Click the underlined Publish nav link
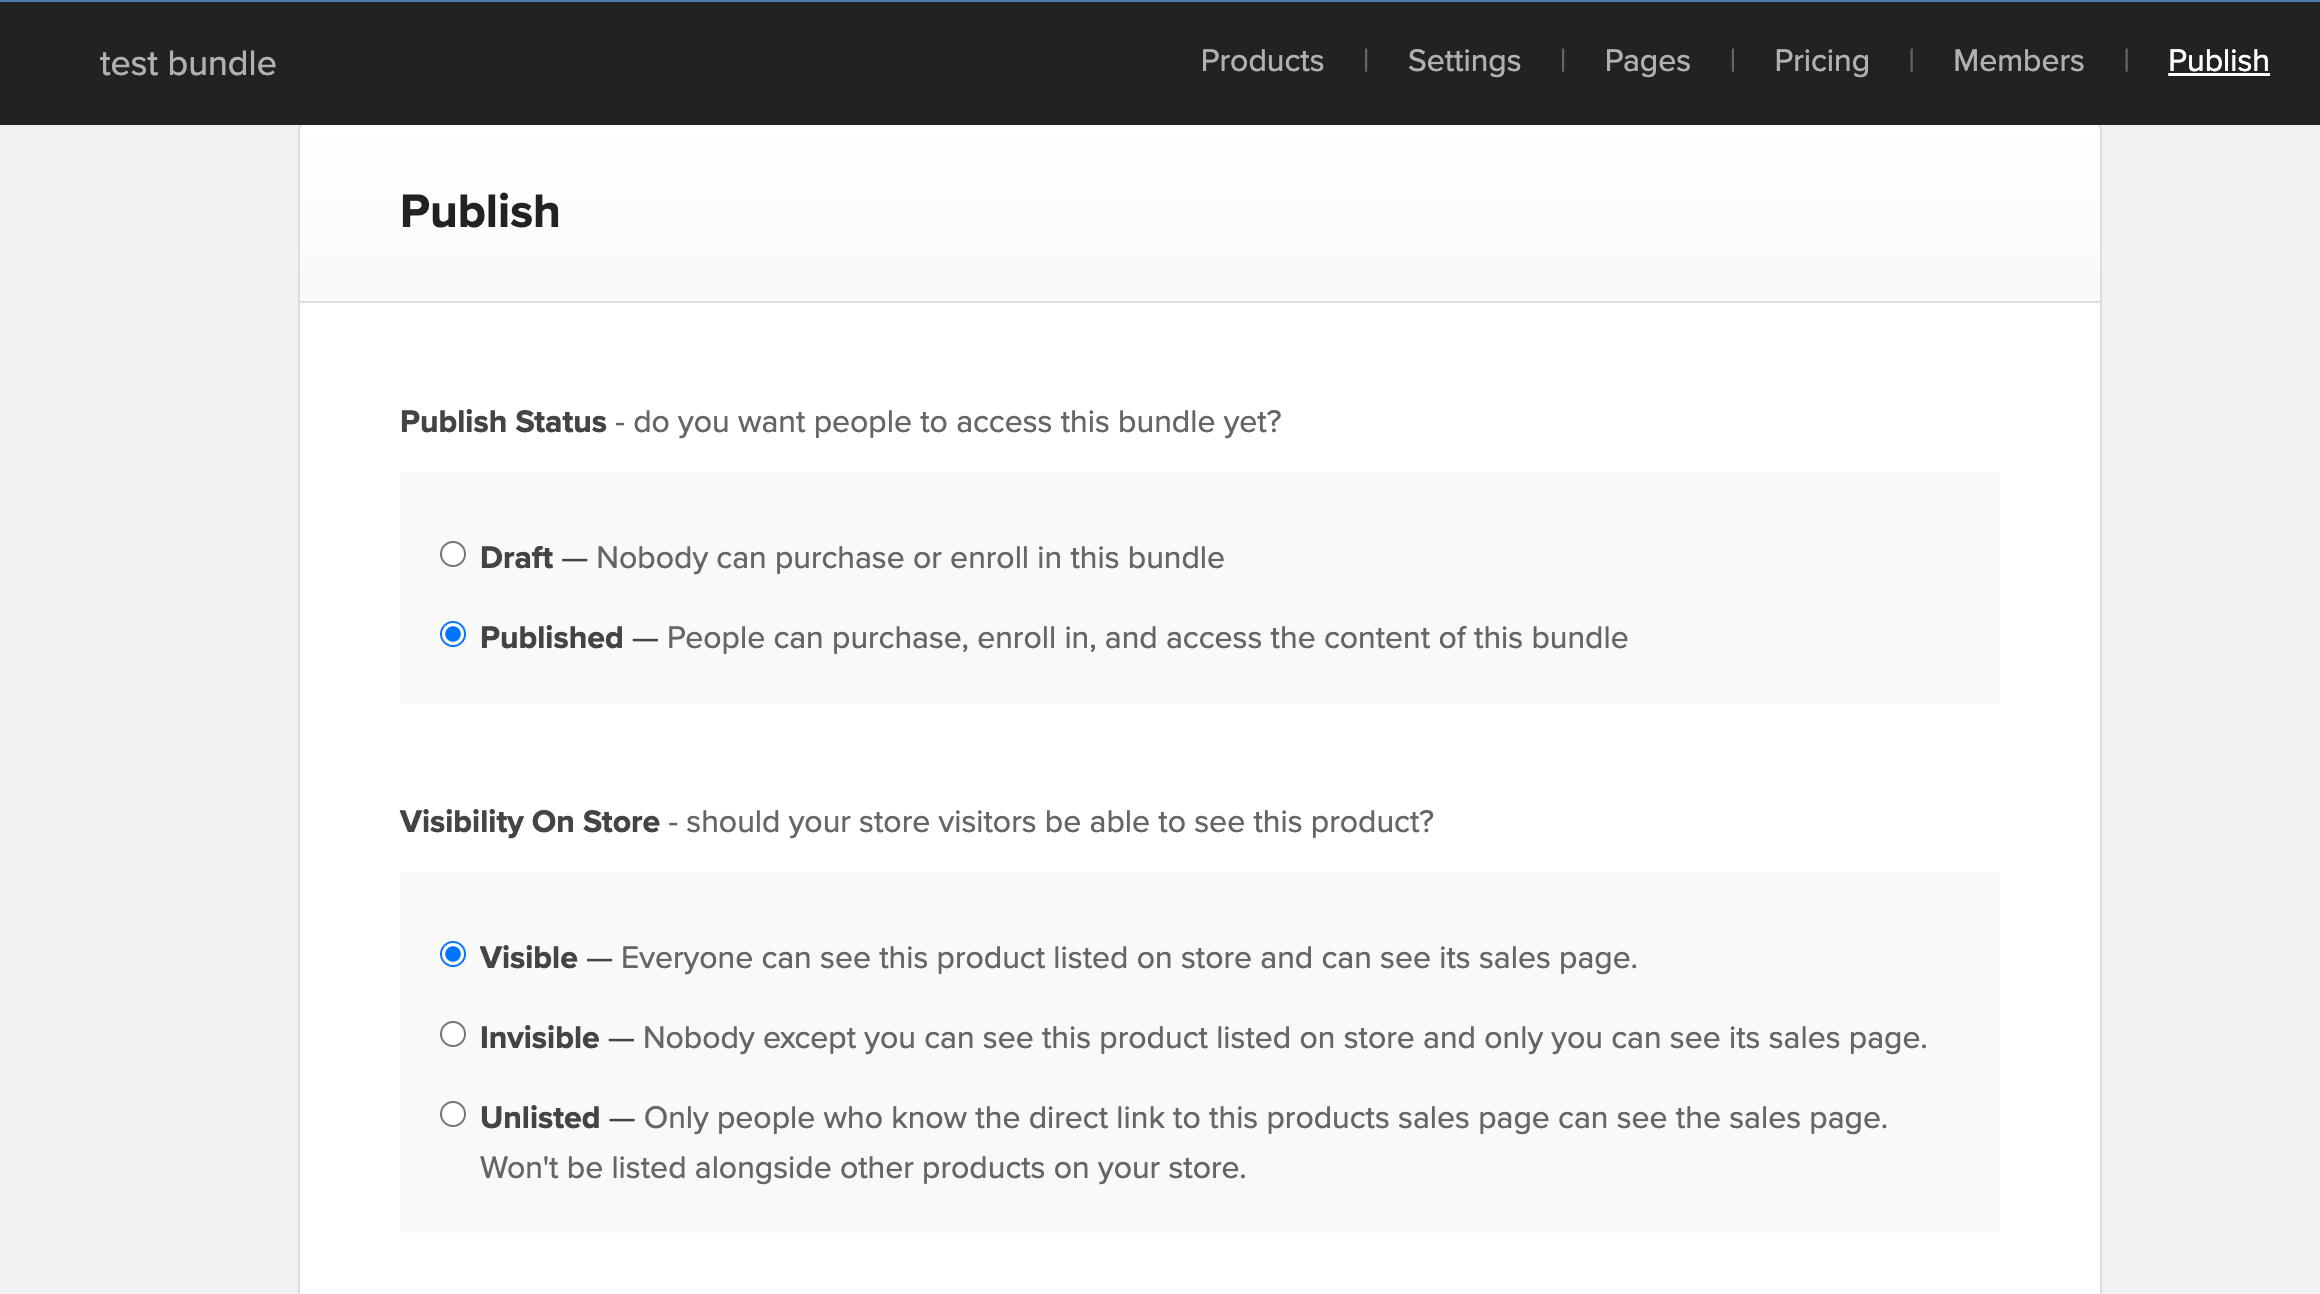2320x1294 pixels. [x=2218, y=61]
